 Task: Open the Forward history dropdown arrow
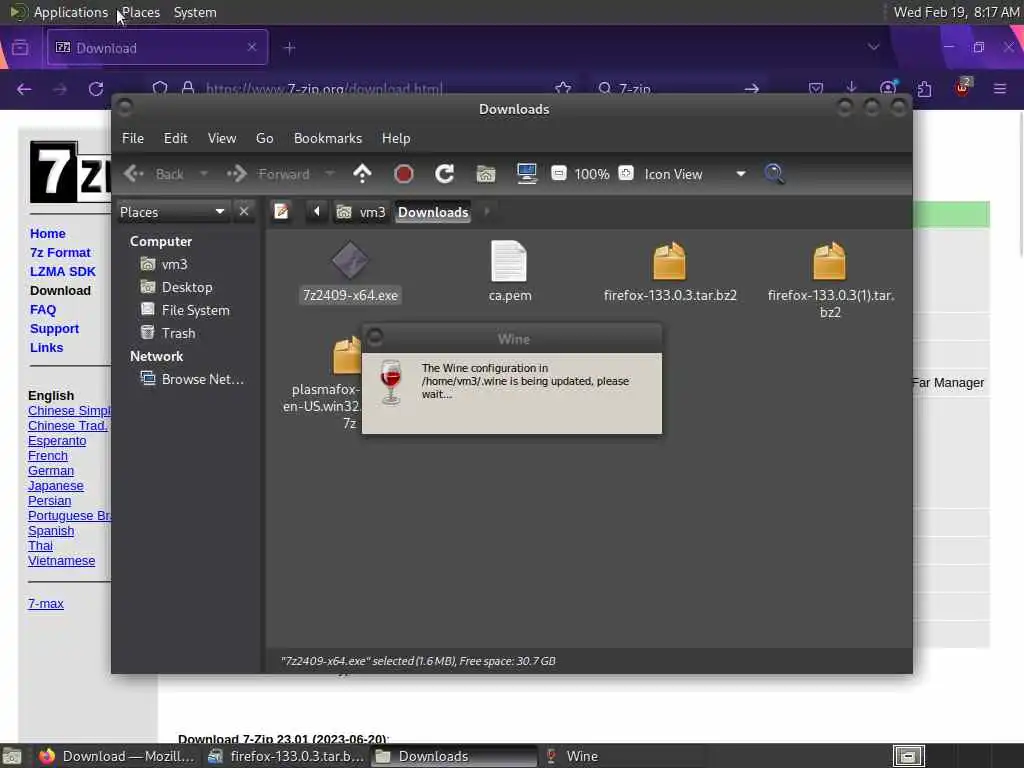click(x=330, y=174)
